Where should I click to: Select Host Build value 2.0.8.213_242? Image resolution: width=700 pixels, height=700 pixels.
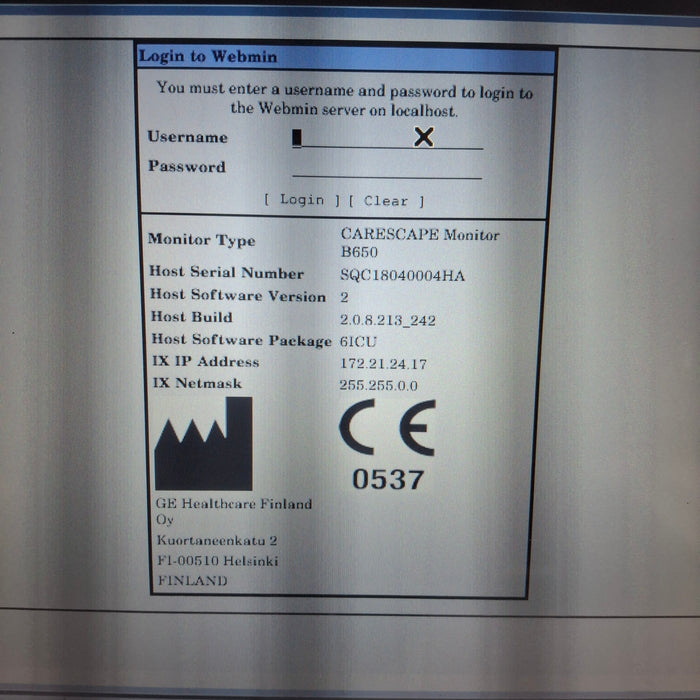tap(387, 320)
